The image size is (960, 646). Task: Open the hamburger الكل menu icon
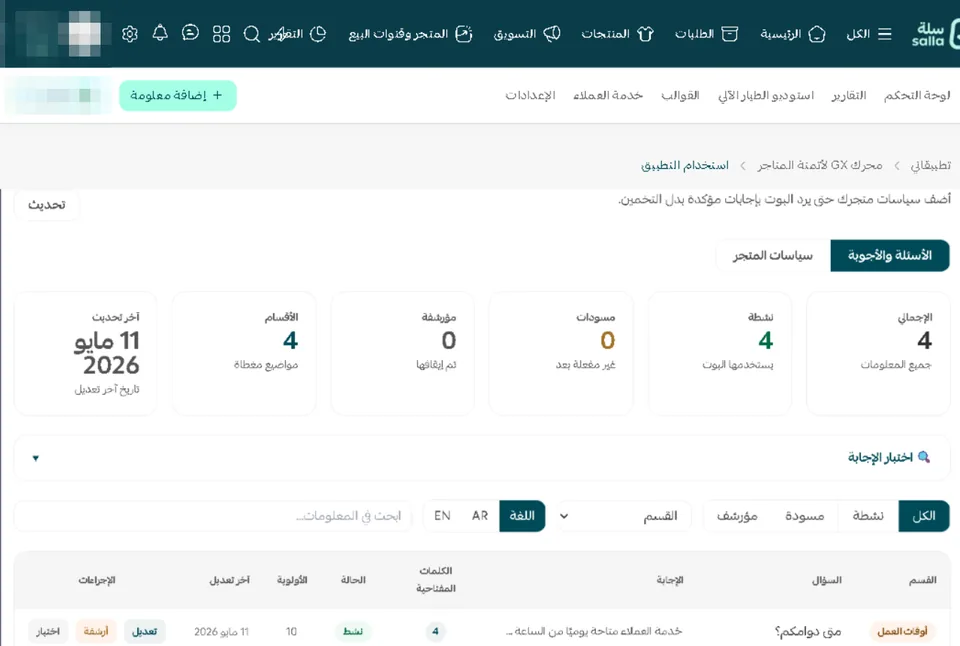pos(885,34)
